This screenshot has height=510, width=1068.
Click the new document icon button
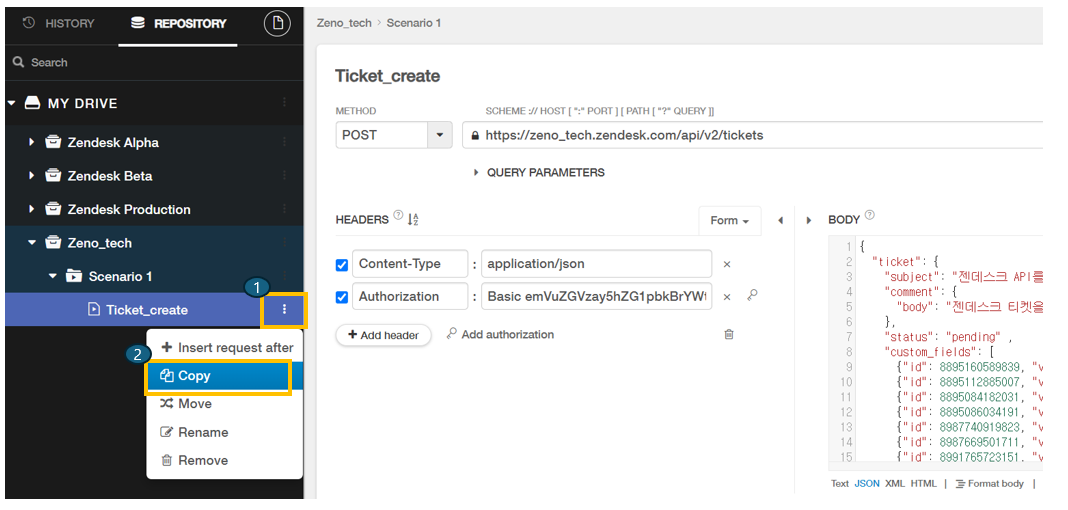tap(277, 23)
